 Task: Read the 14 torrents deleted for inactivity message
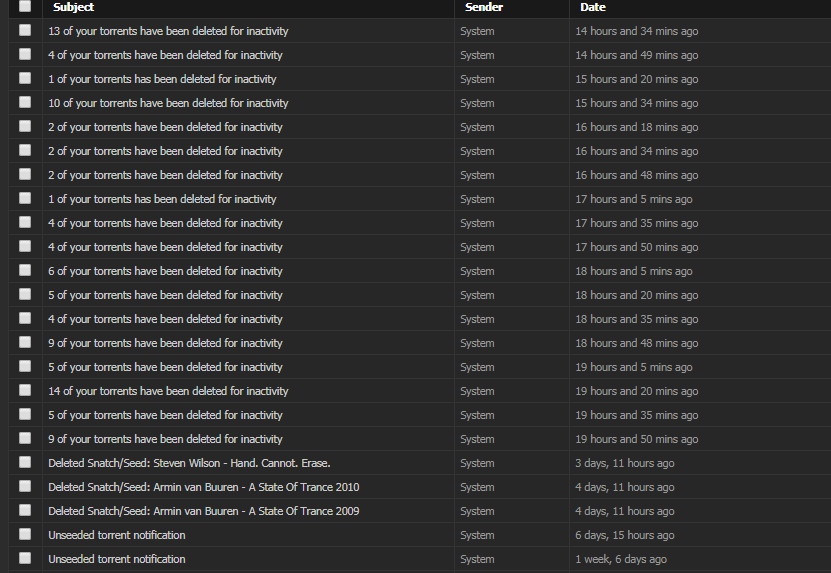[x=168, y=391]
